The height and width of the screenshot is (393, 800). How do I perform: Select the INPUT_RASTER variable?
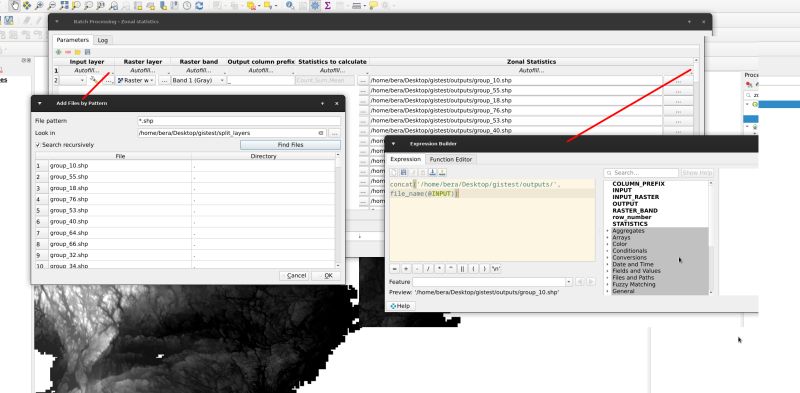click(635, 197)
